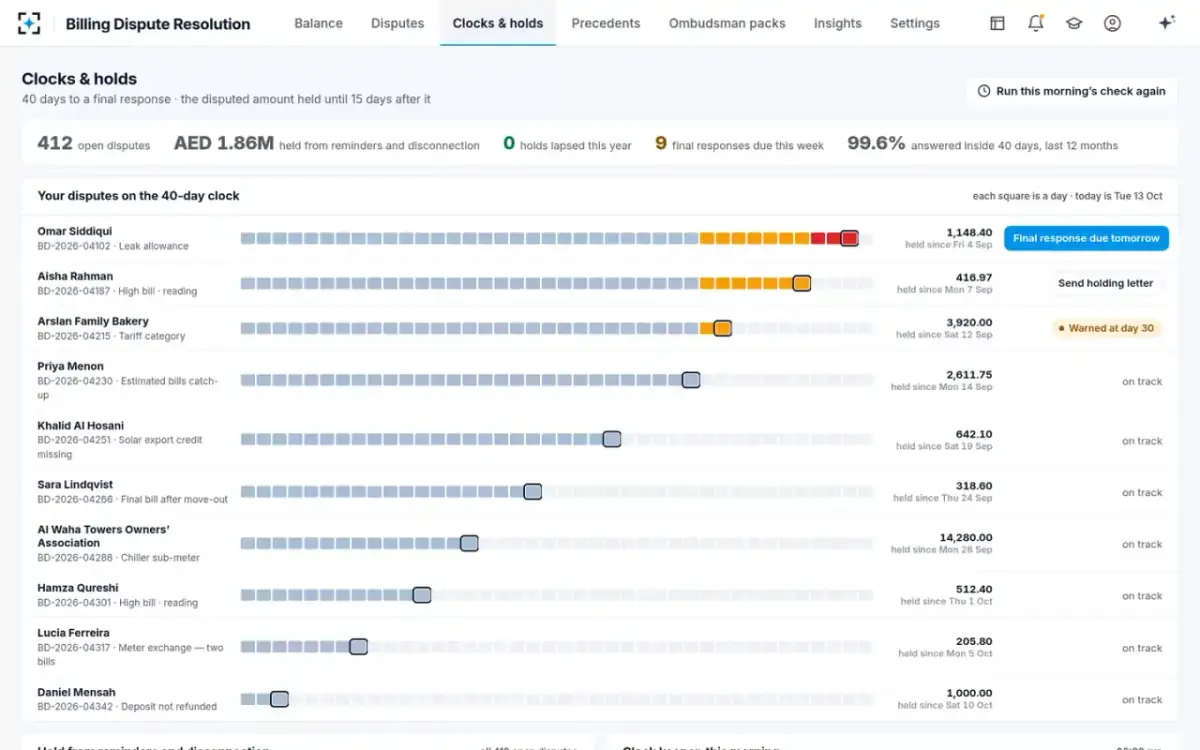Click the Billing Dispute Resolution app logo
This screenshot has height=750, width=1200.
pyautogui.click(x=29, y=23)
